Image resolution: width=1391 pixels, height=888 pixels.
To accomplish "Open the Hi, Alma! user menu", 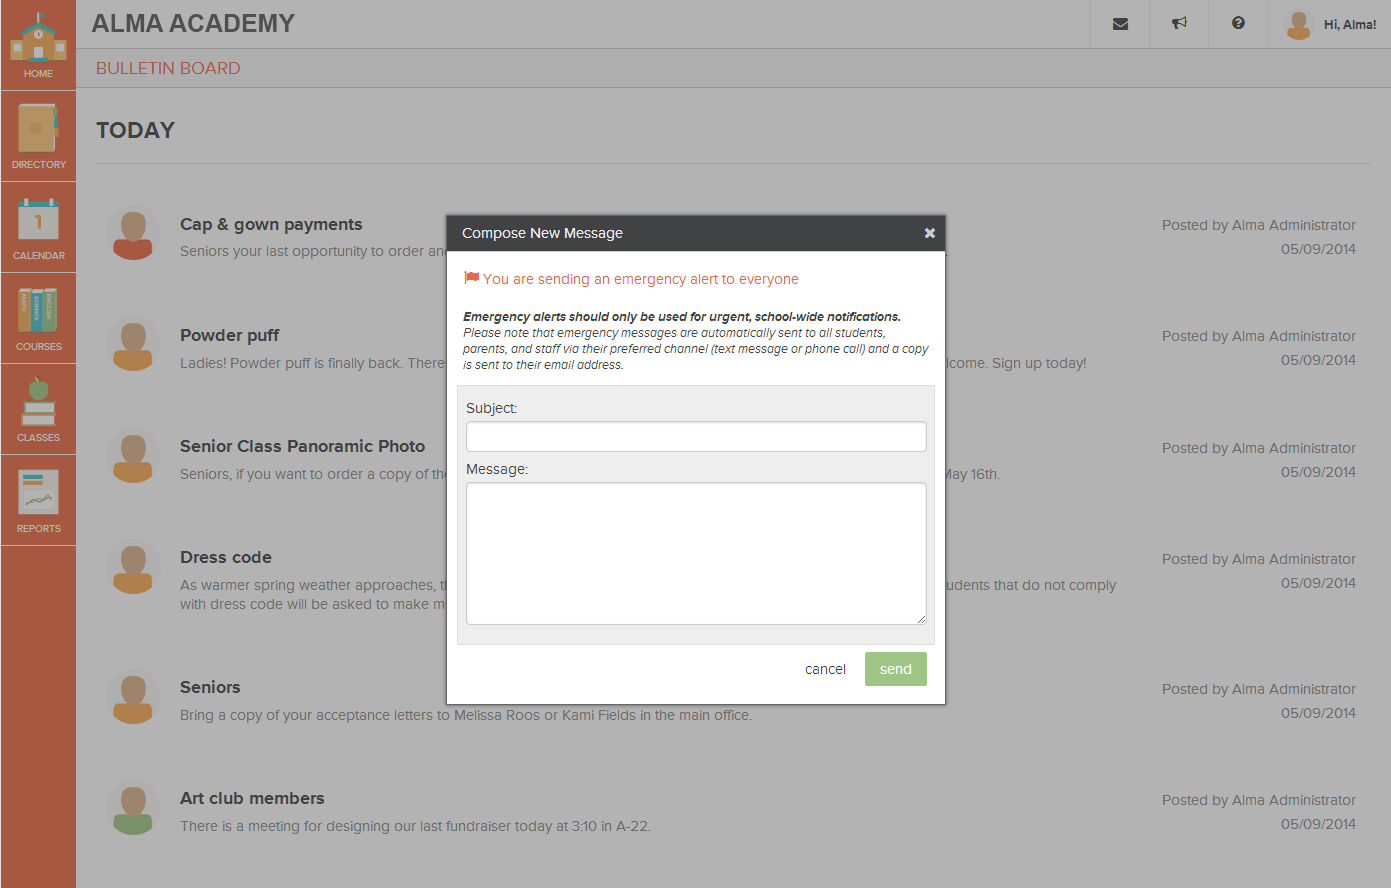I will click(1330, 24).
